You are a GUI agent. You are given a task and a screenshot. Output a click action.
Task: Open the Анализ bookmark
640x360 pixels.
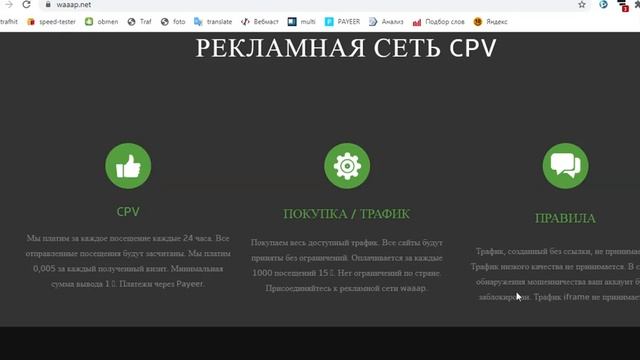click(386, 22)
